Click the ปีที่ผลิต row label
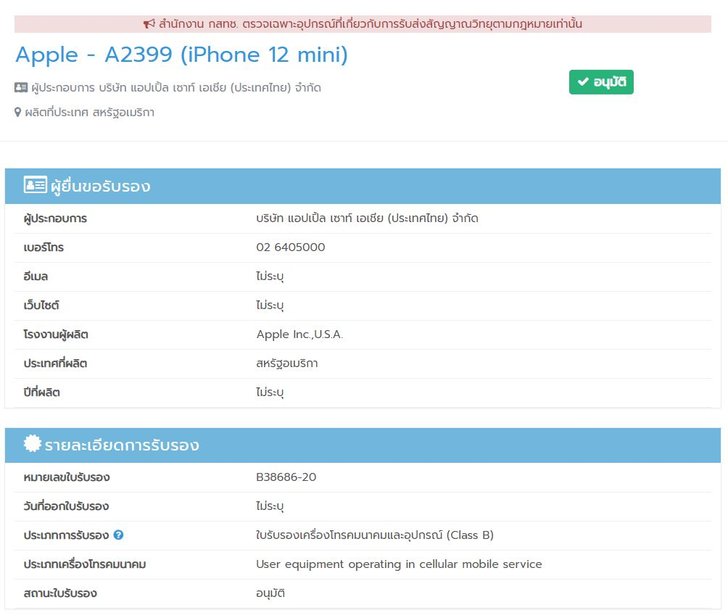Image resolution: width=728 pixels, height=616 pixels. coord(42,392)
